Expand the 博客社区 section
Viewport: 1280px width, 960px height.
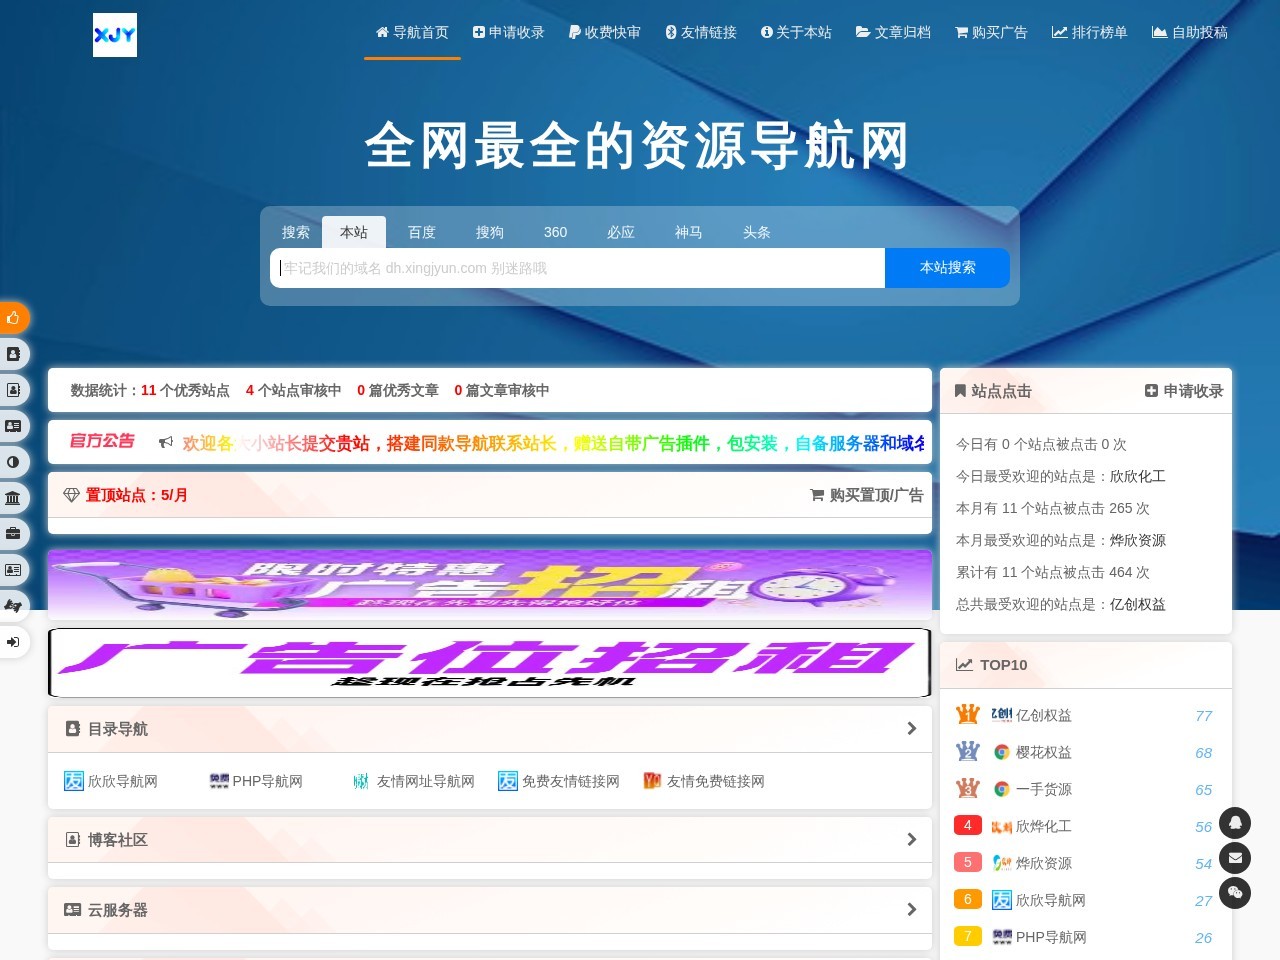click(x=489, y=839)
